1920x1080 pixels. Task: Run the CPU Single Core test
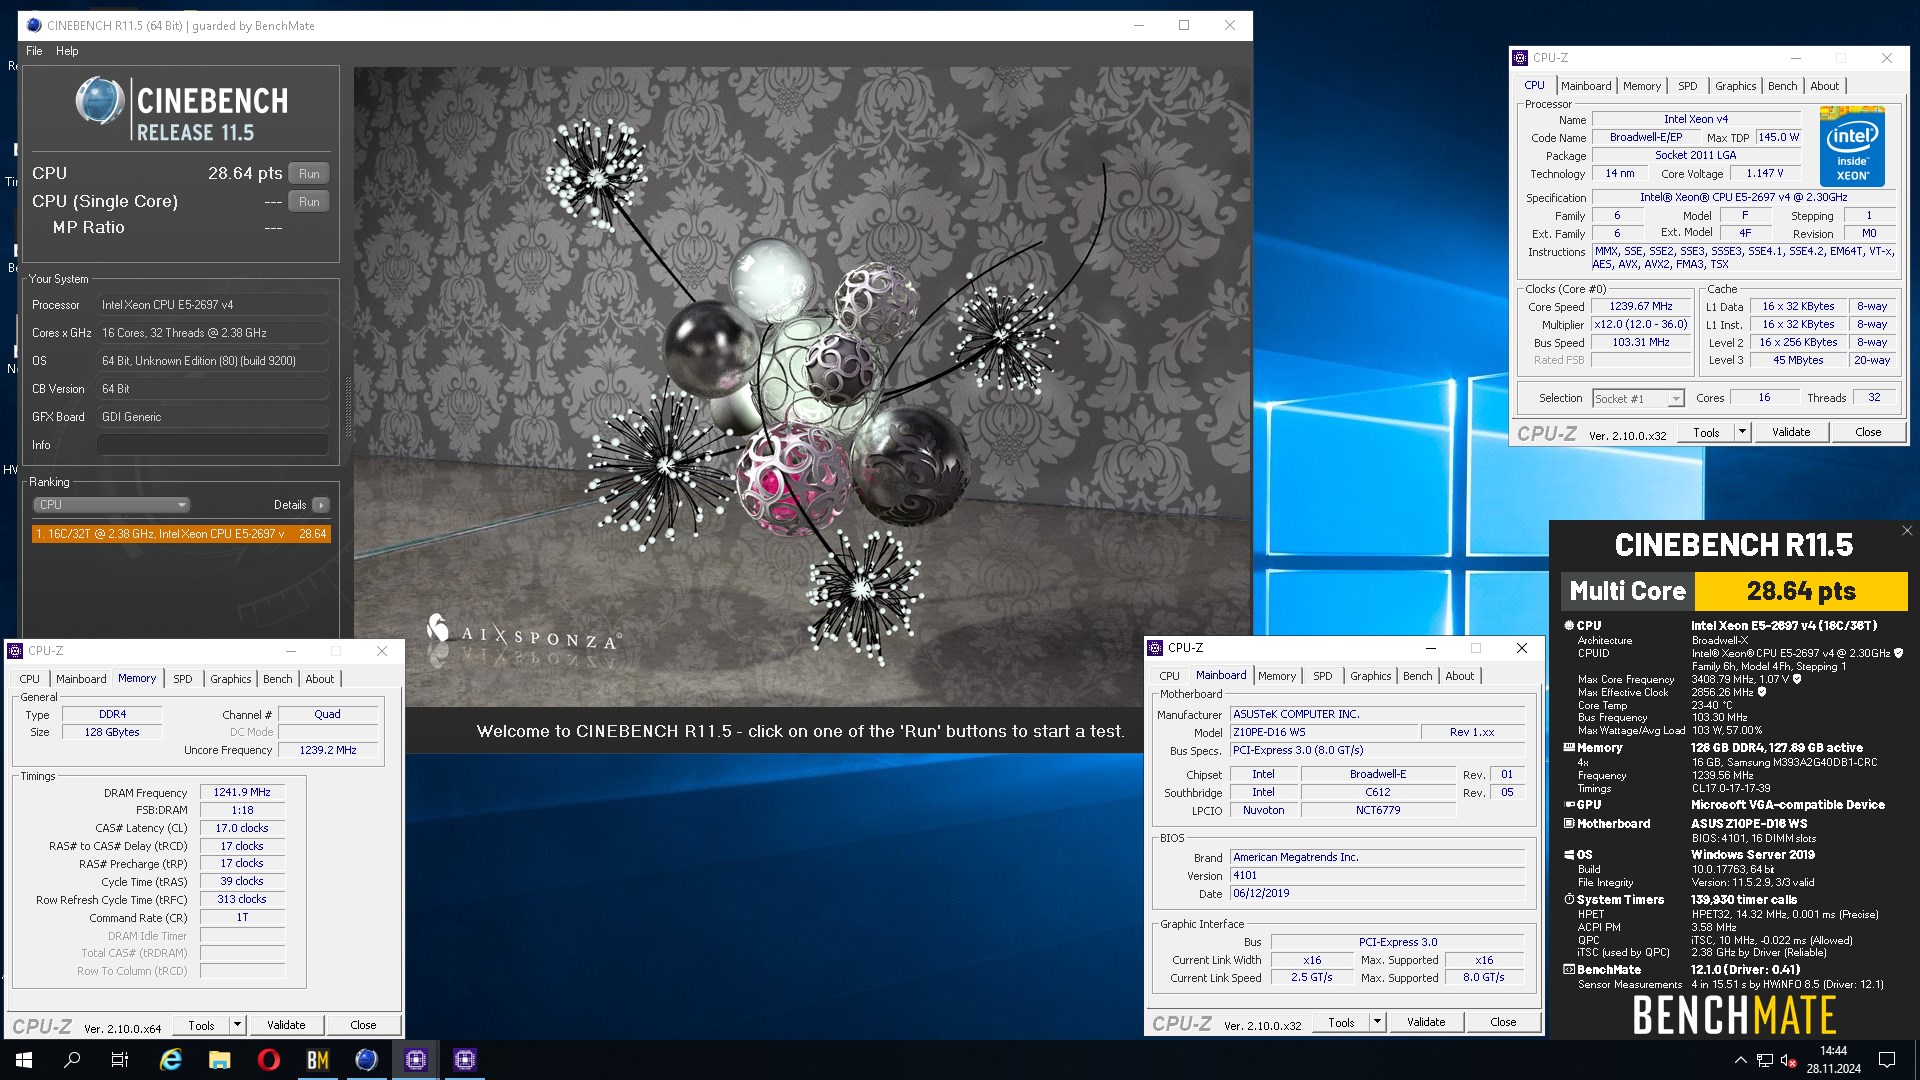(309, 202)
